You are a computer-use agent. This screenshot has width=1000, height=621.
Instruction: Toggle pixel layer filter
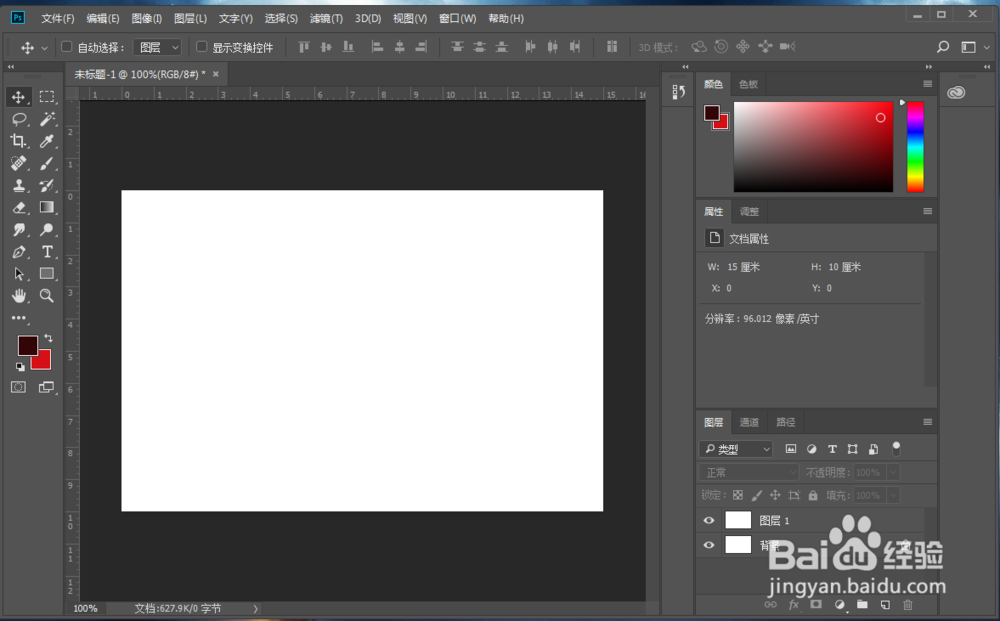(x=791, y=449)
